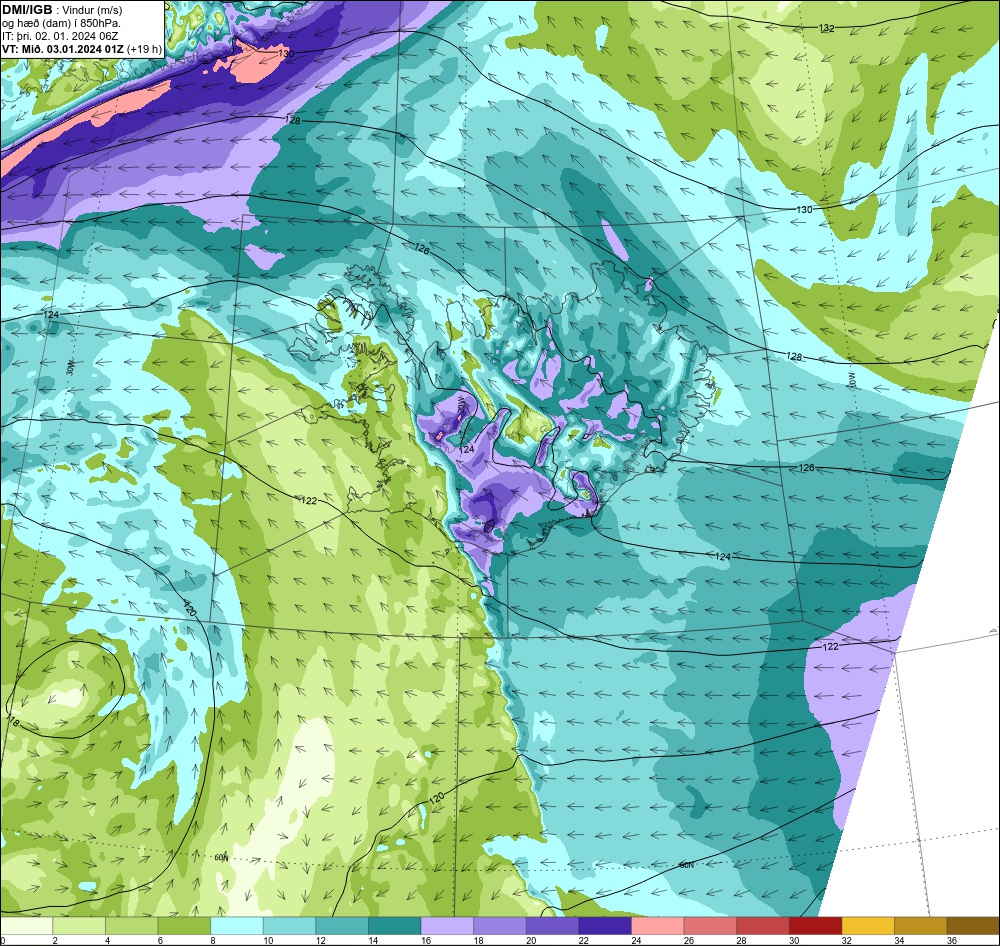The height and width of the screenshot is (946, 1000).
Task: Click the 24–26 m/s pink legend swatch
Action: point(658,926)
